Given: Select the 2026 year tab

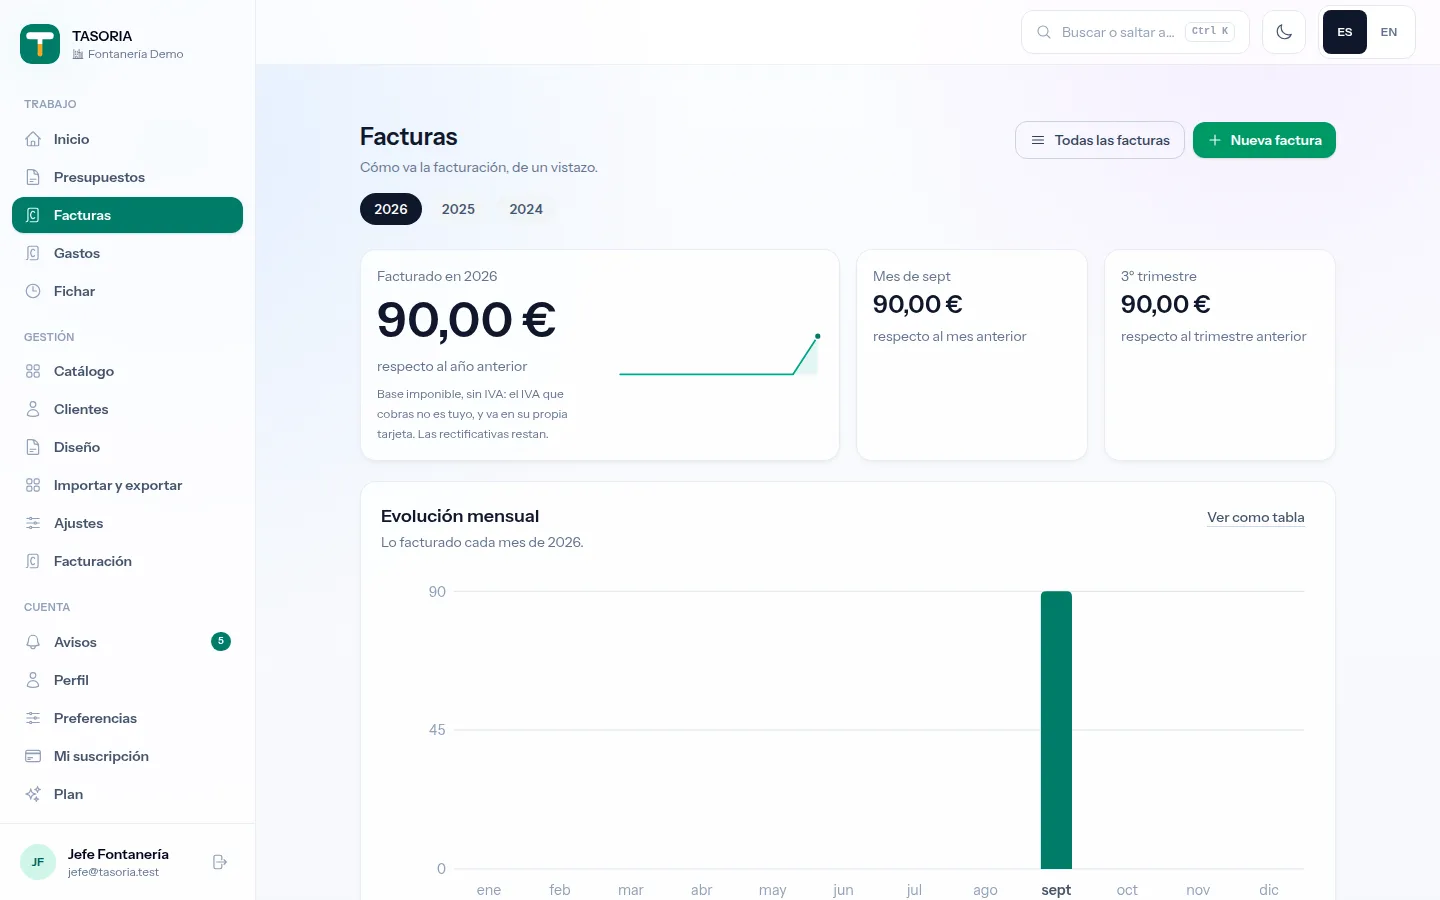Looking at the screenshot, I should click(391, 209).
